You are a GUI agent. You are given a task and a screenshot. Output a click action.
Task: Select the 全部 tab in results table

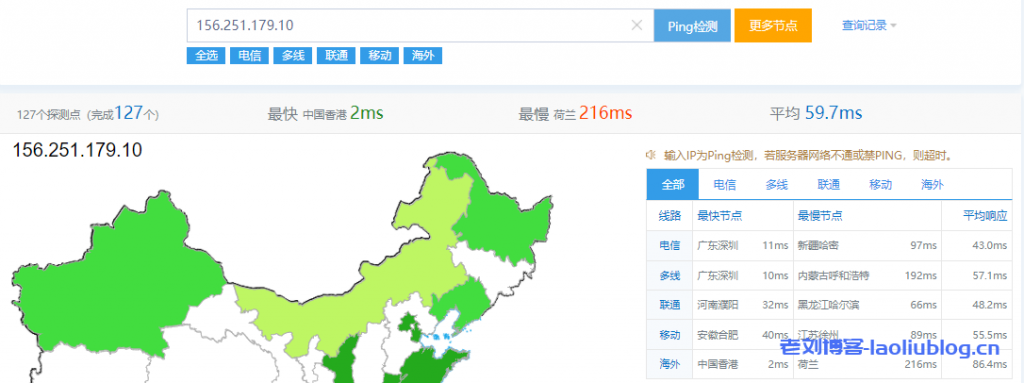pyautogui.click(x=673, y=184)
